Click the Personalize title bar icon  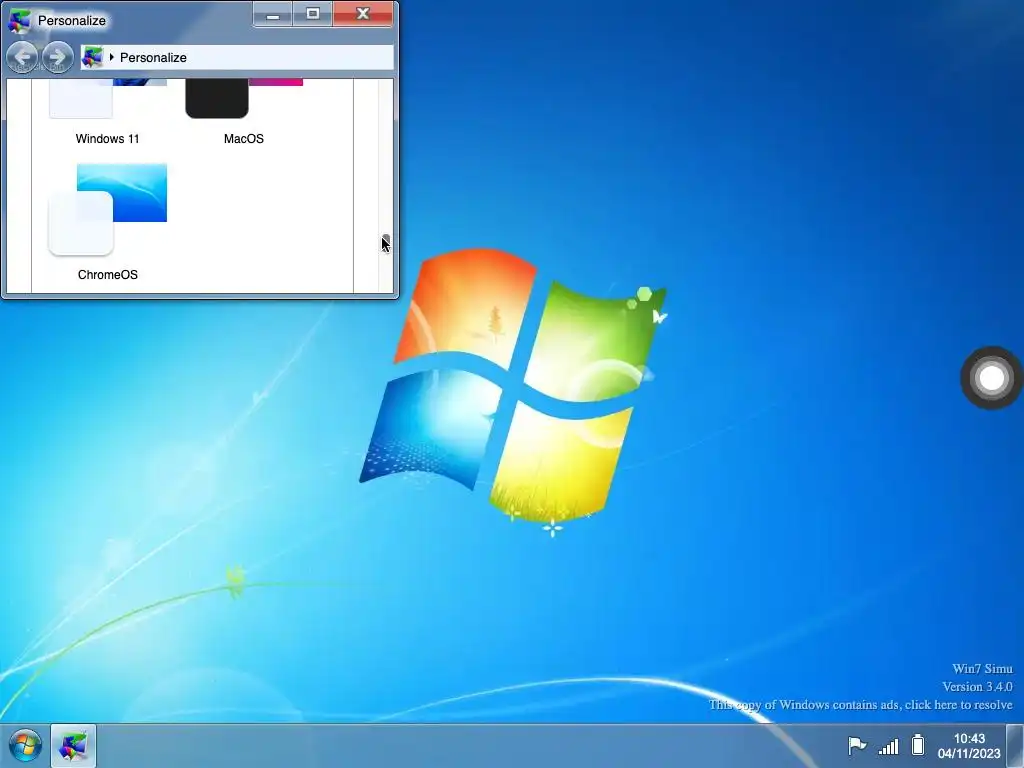(19, 20)
